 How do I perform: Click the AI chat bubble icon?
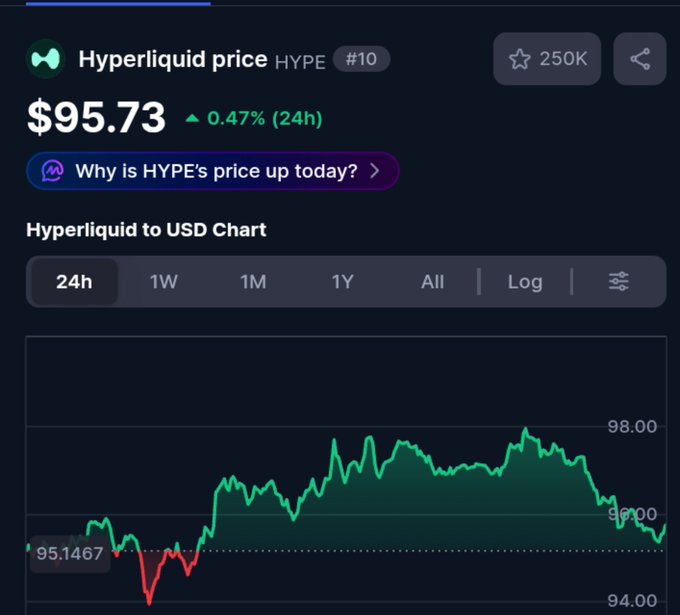coord(52,171)
